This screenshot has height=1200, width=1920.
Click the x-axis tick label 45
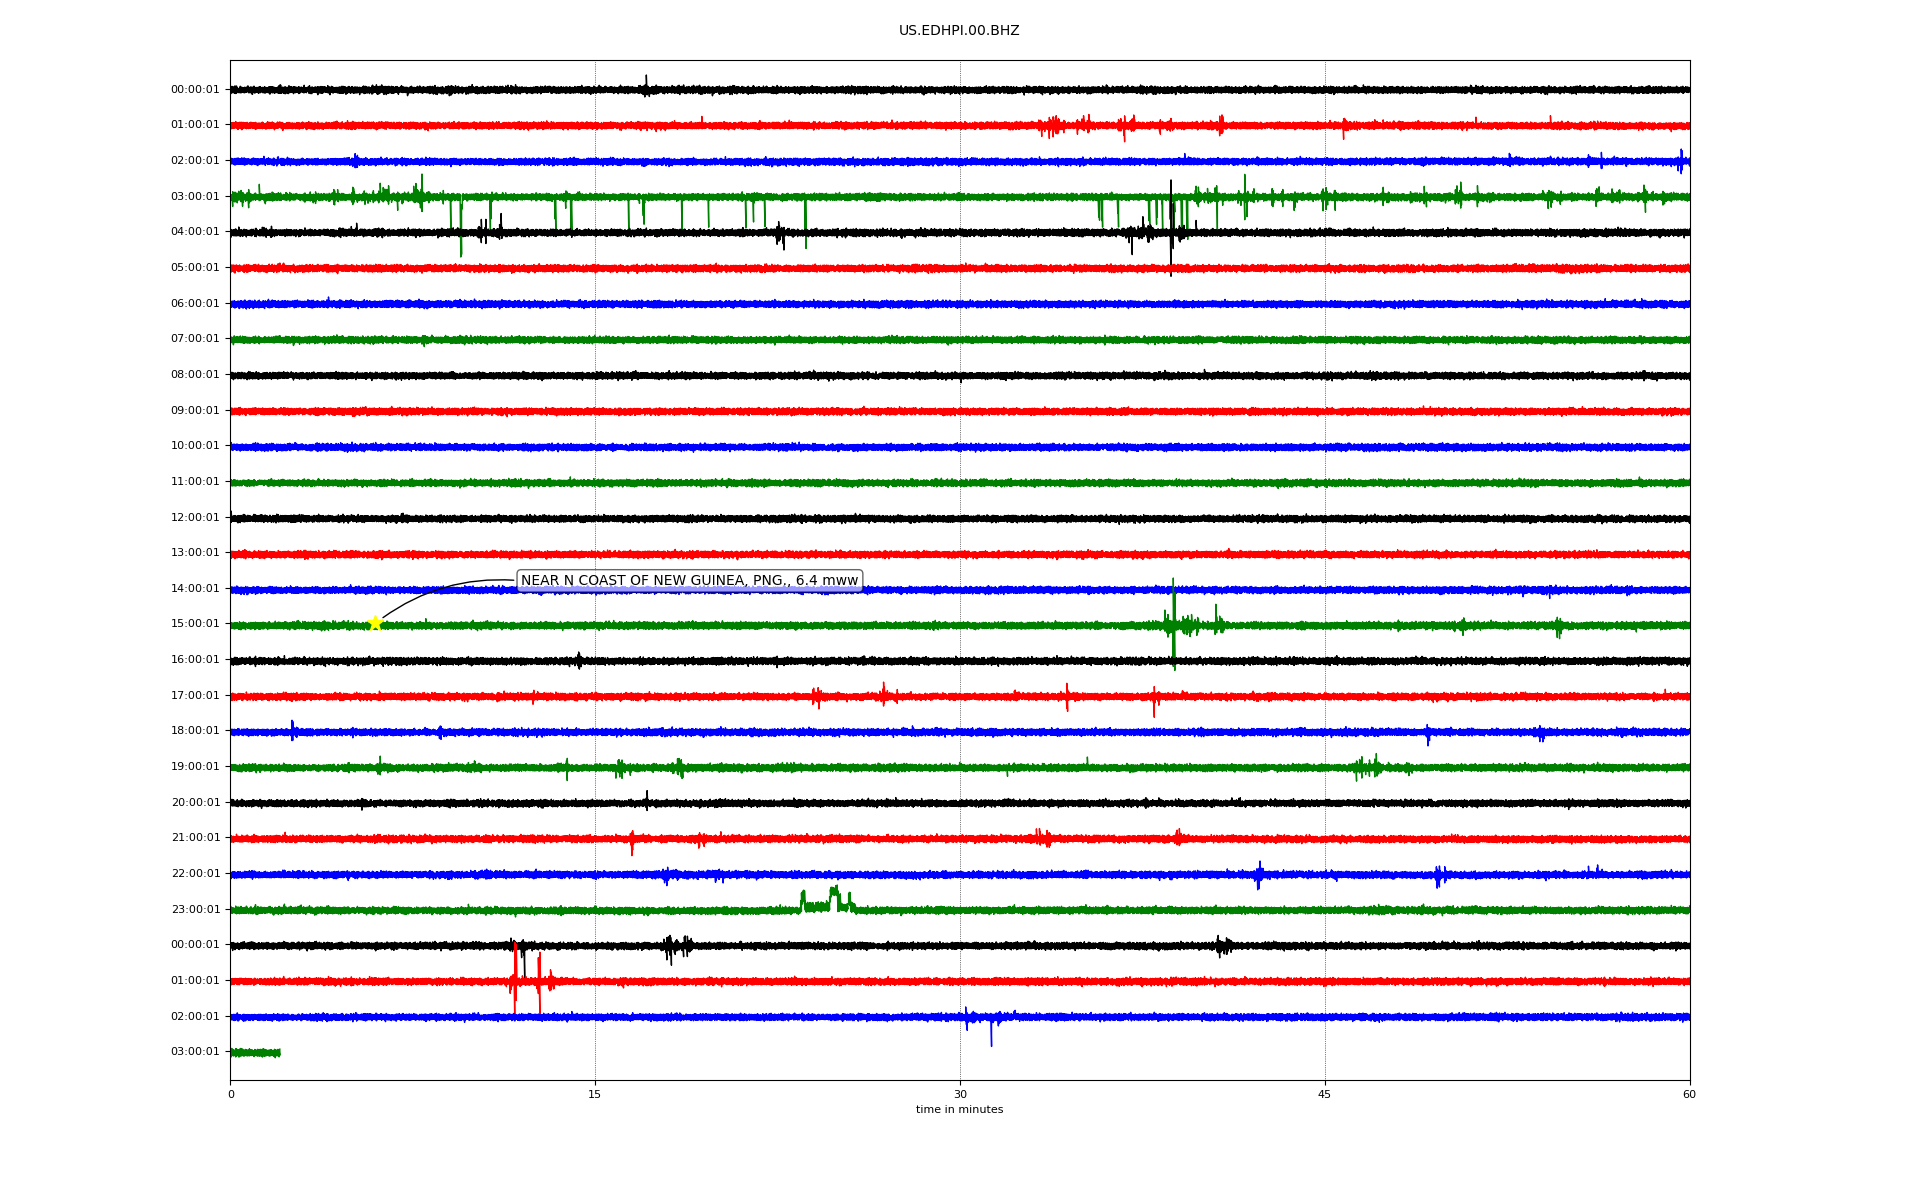click(1325, 1094)
